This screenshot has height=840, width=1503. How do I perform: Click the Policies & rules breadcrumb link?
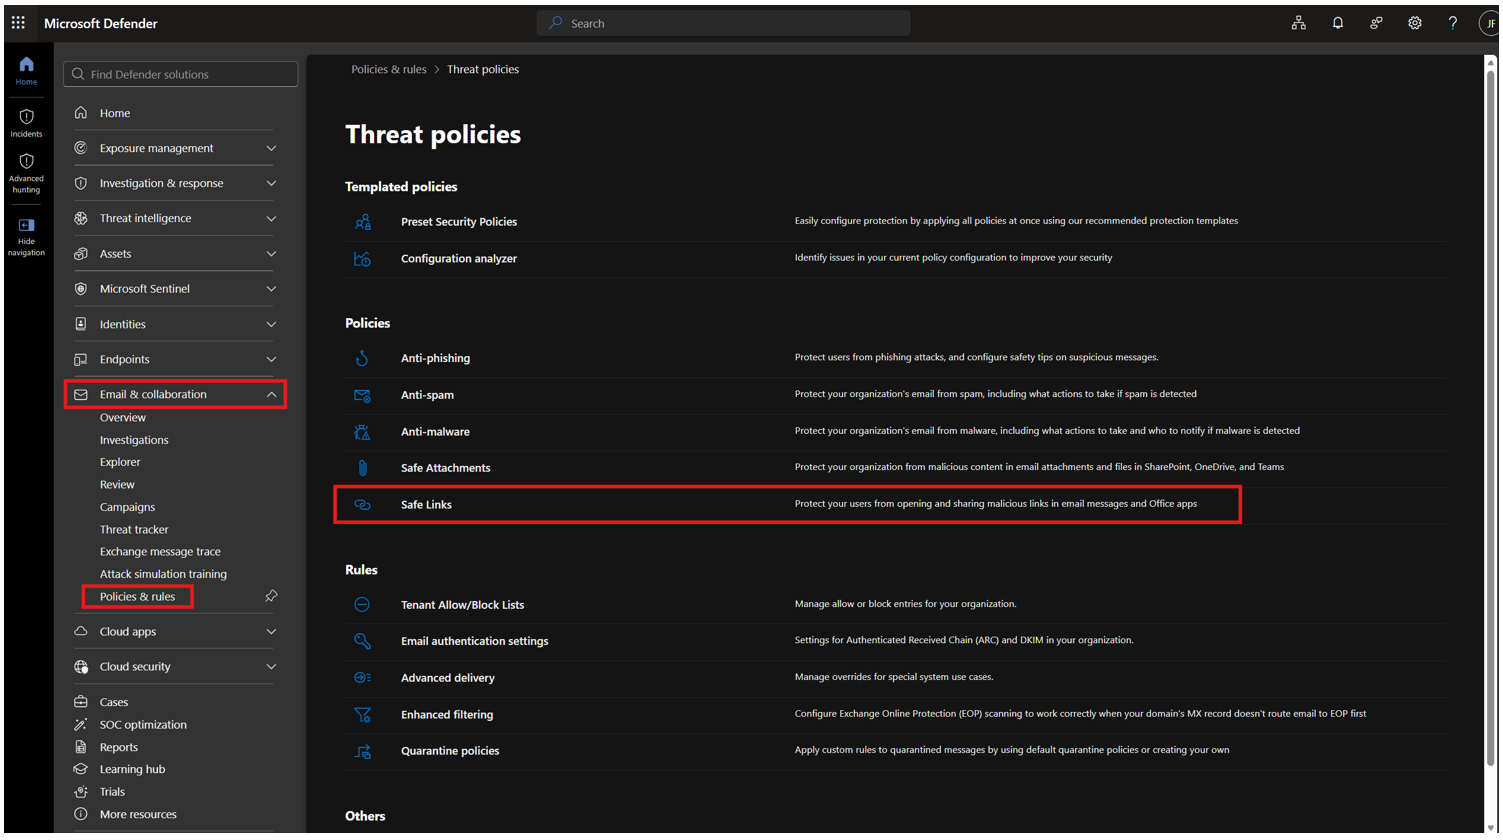pos(388,69)
